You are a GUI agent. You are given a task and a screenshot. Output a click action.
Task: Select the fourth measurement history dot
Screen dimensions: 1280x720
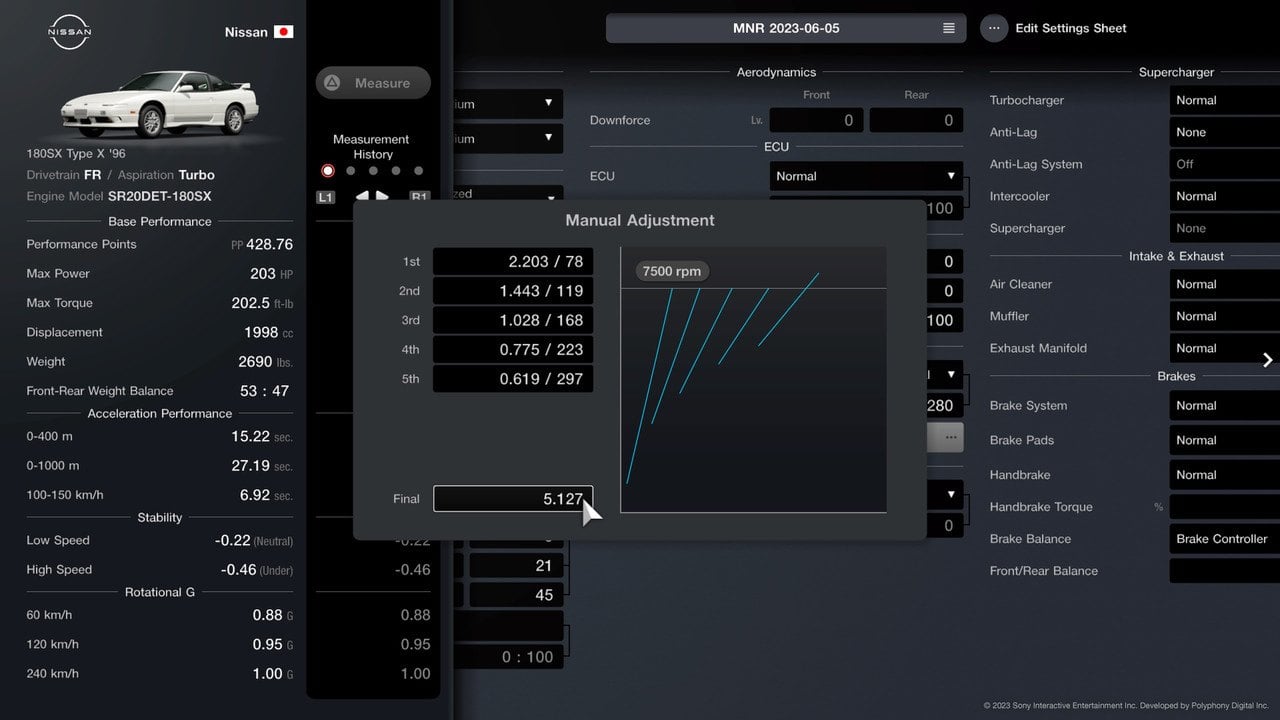click(x=396, y=171)
